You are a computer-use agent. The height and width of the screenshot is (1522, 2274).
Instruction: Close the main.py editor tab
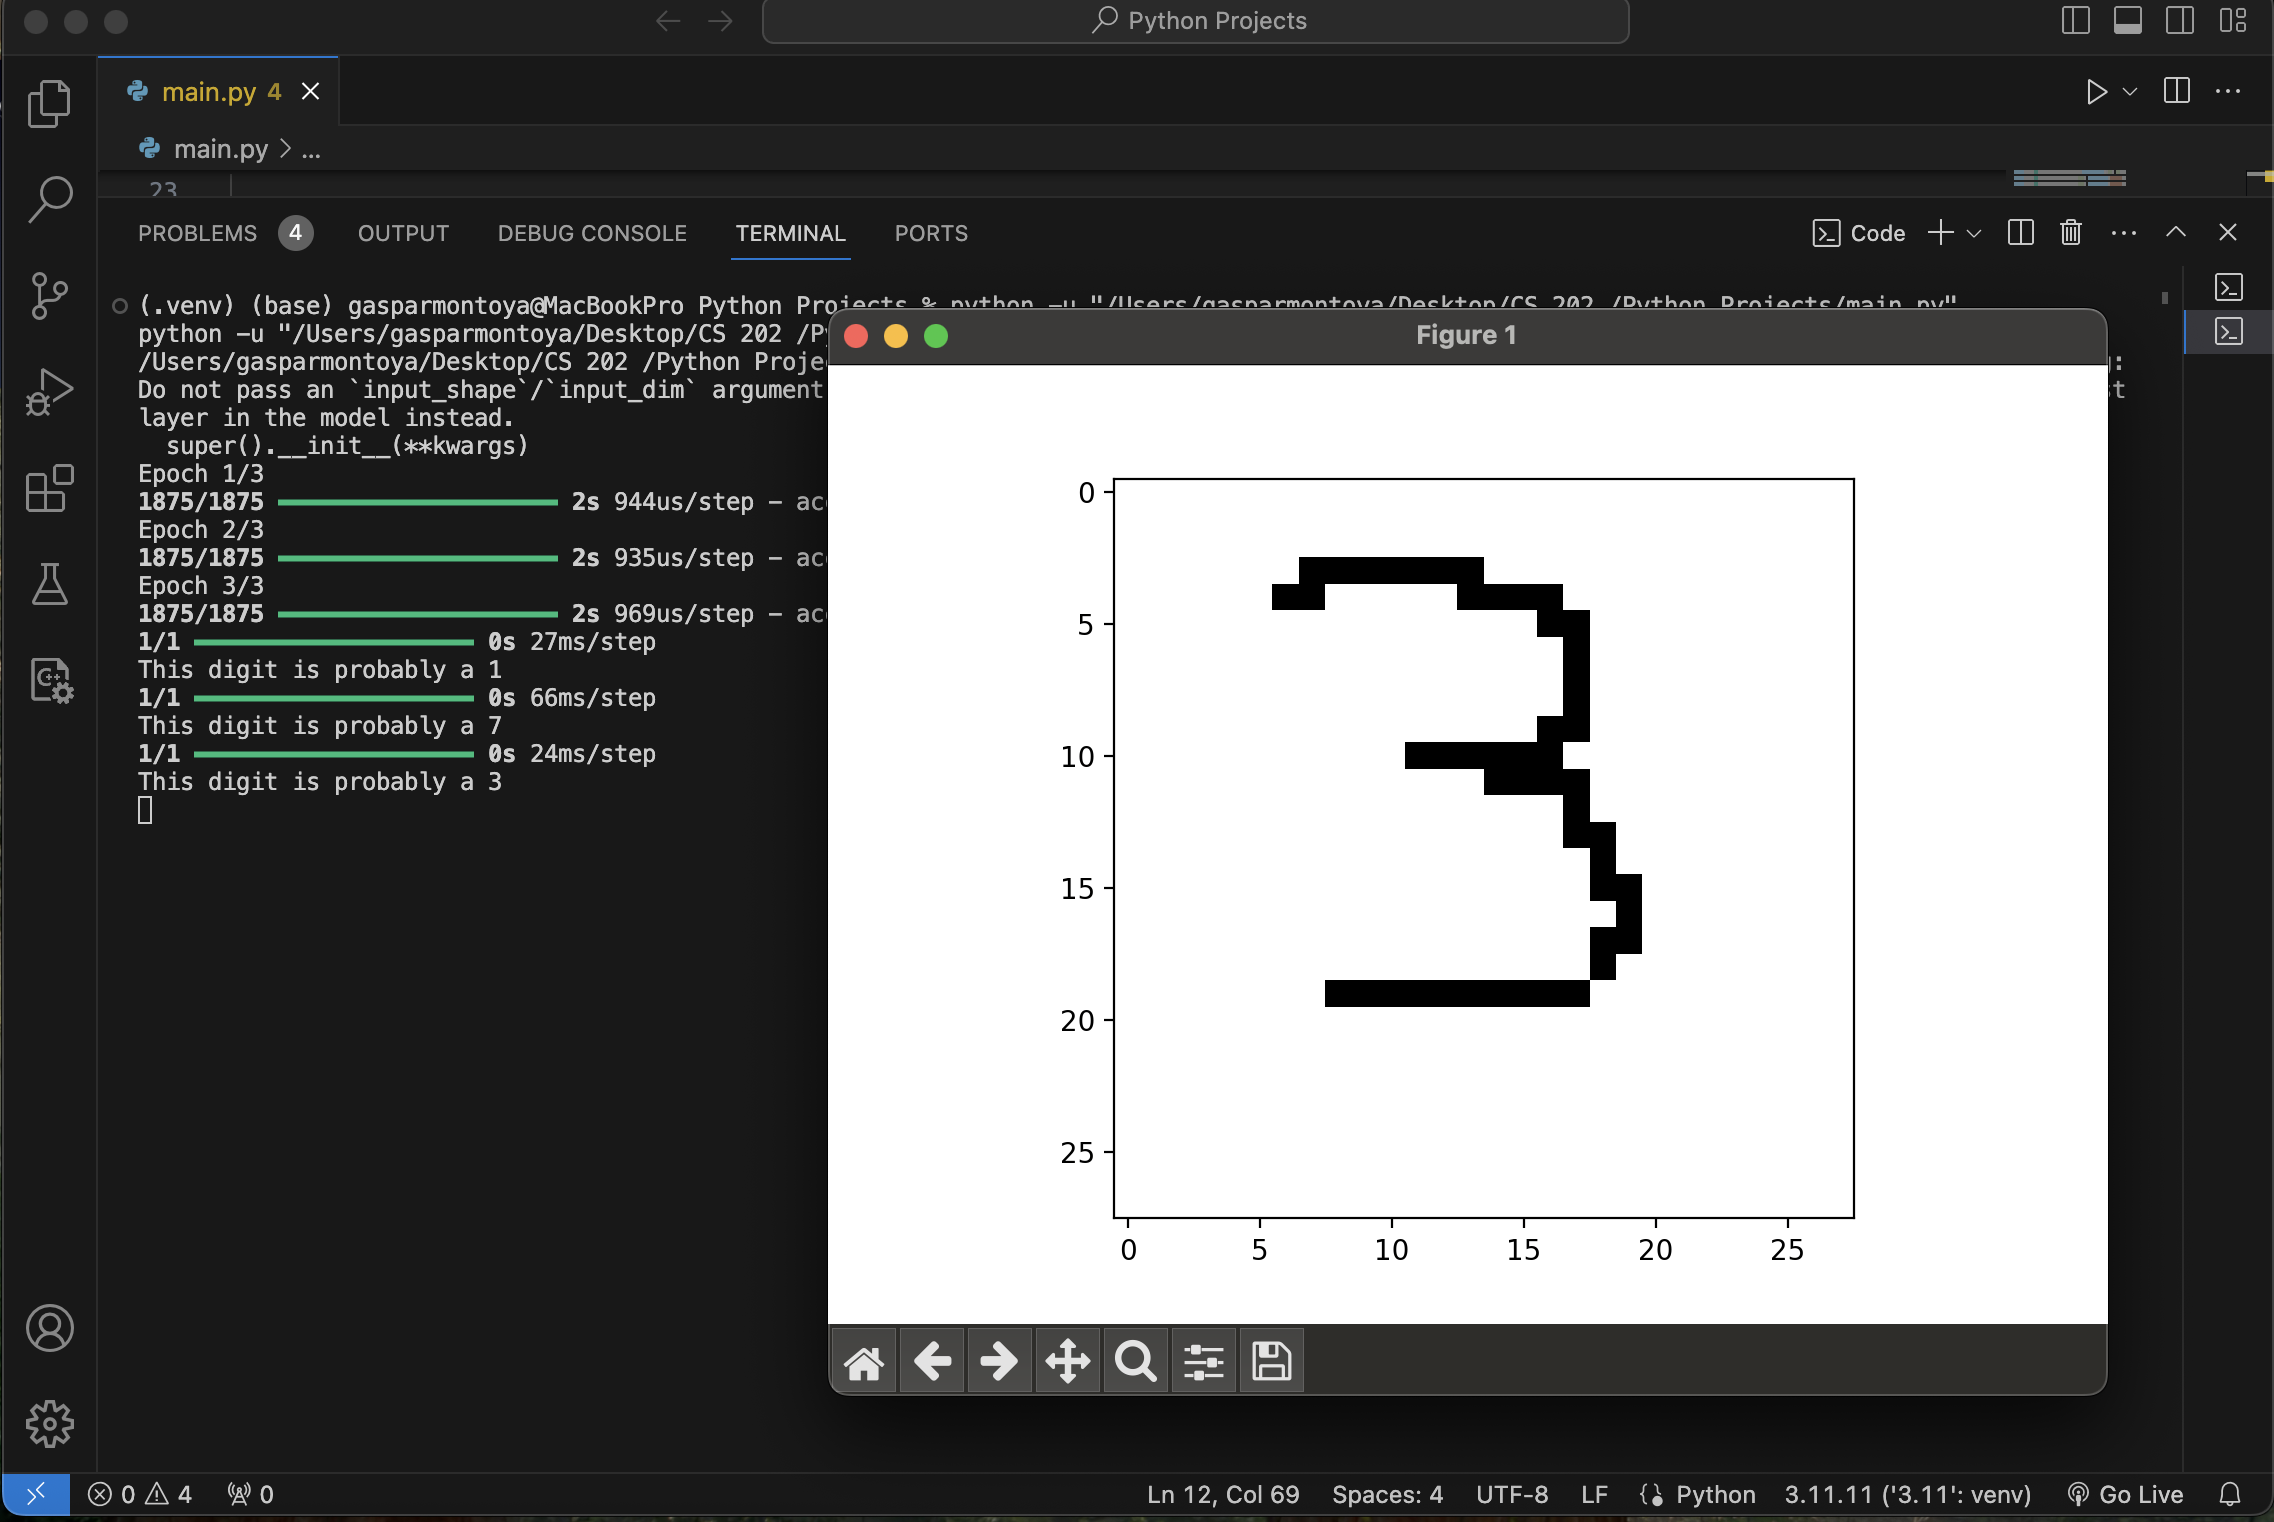pos(311,92)
